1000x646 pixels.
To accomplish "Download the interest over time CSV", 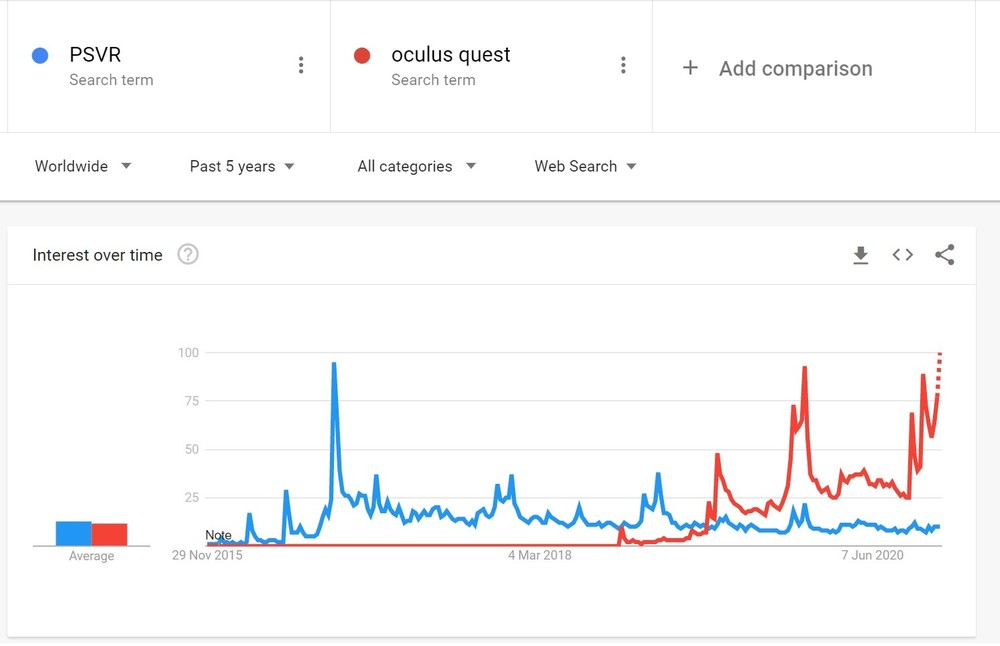I will (x=861, y=255).
